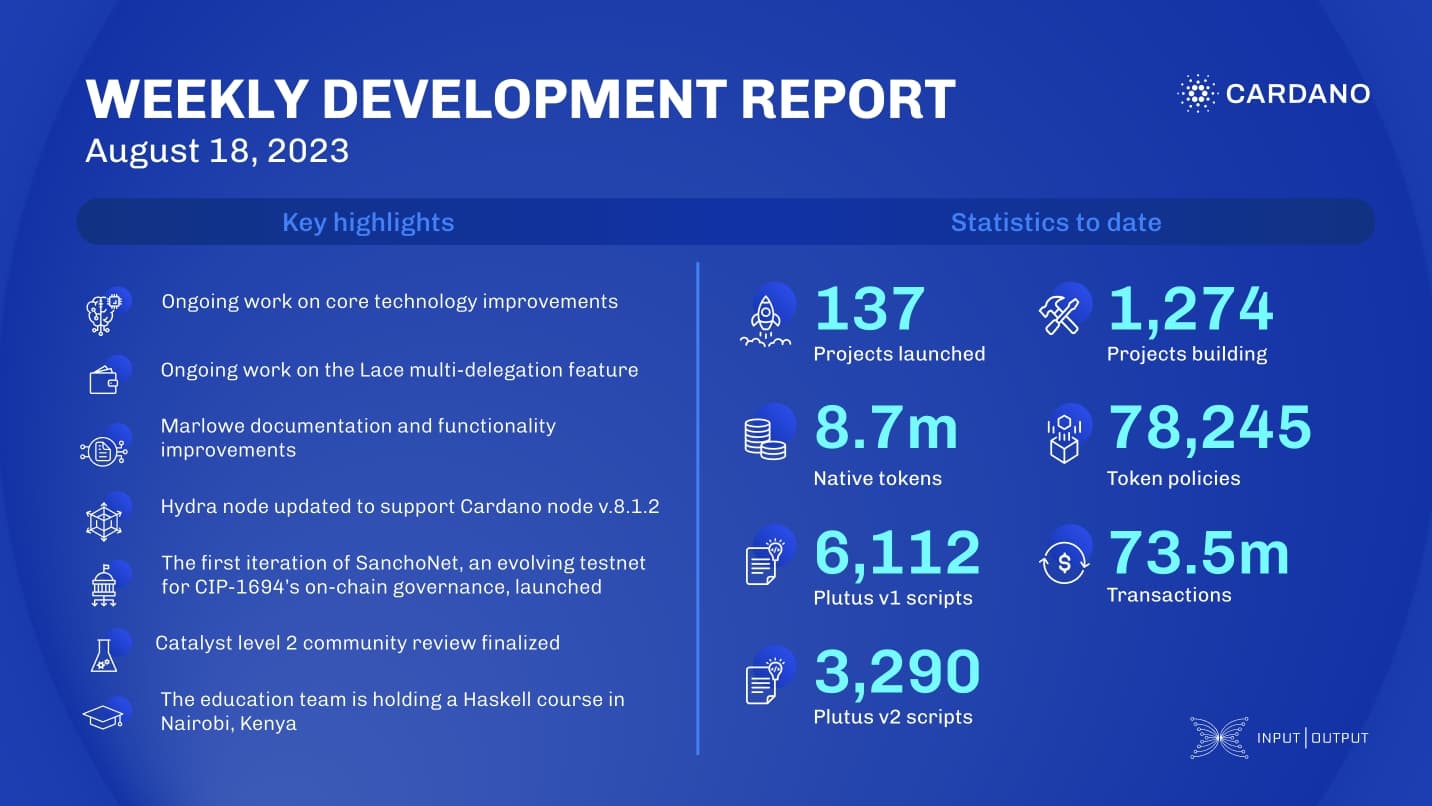This screenshot has width=1432, height=806.
Task: Click the INPUT | OUTPUT brand text
Action: [1313, 738]
